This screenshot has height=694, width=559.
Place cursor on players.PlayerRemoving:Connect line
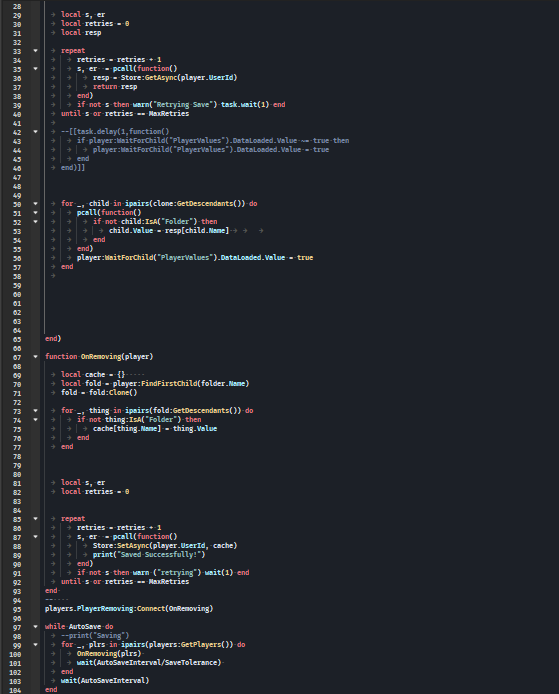[129, 609]
